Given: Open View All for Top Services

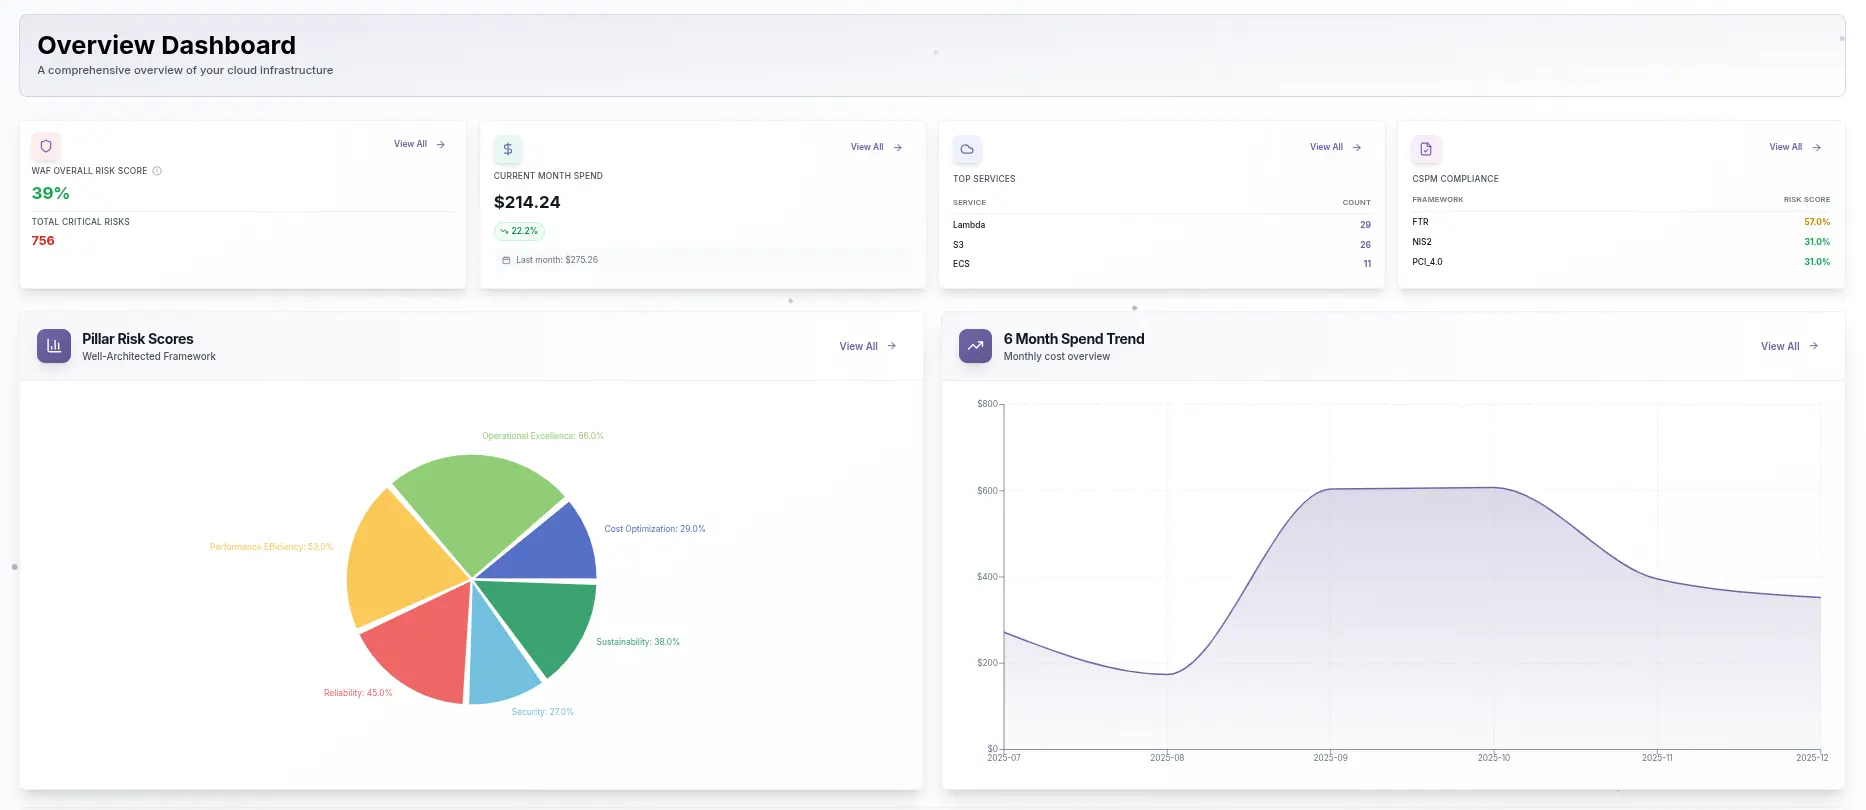Looking at the screenshot, I should (x=1335, y=147).
